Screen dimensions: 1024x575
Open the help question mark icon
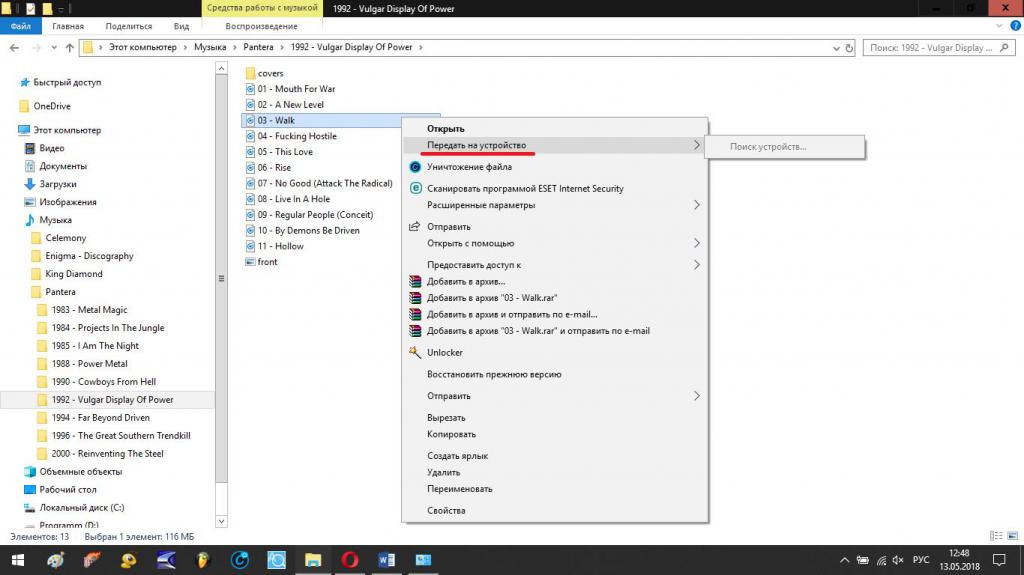[1015, 26]
